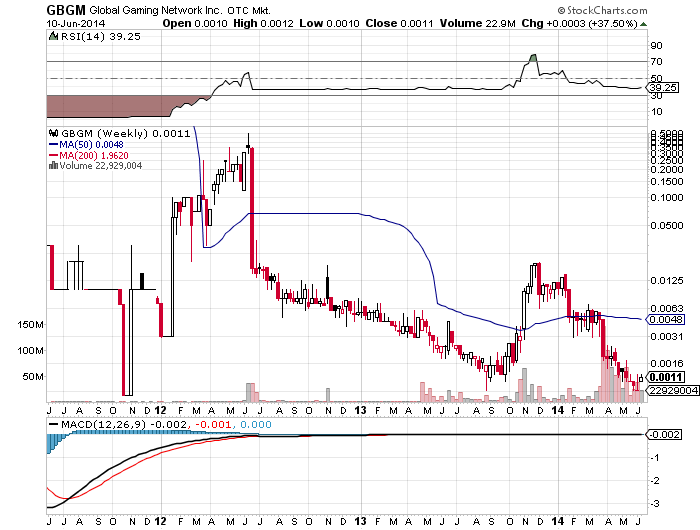
Task: Click the last price tag 0.0011
Action: pyautogui.click(x=666, y=377)
